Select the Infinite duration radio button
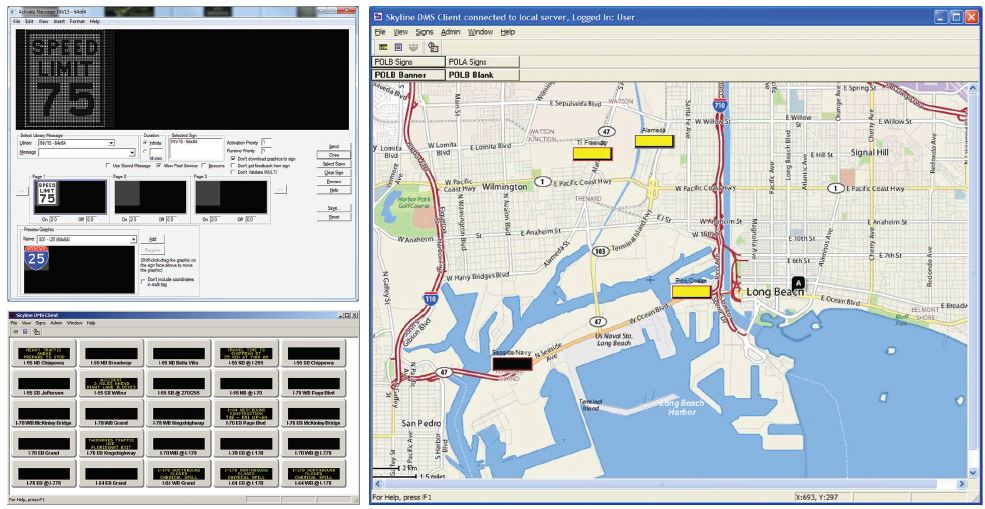 (145, 143)
